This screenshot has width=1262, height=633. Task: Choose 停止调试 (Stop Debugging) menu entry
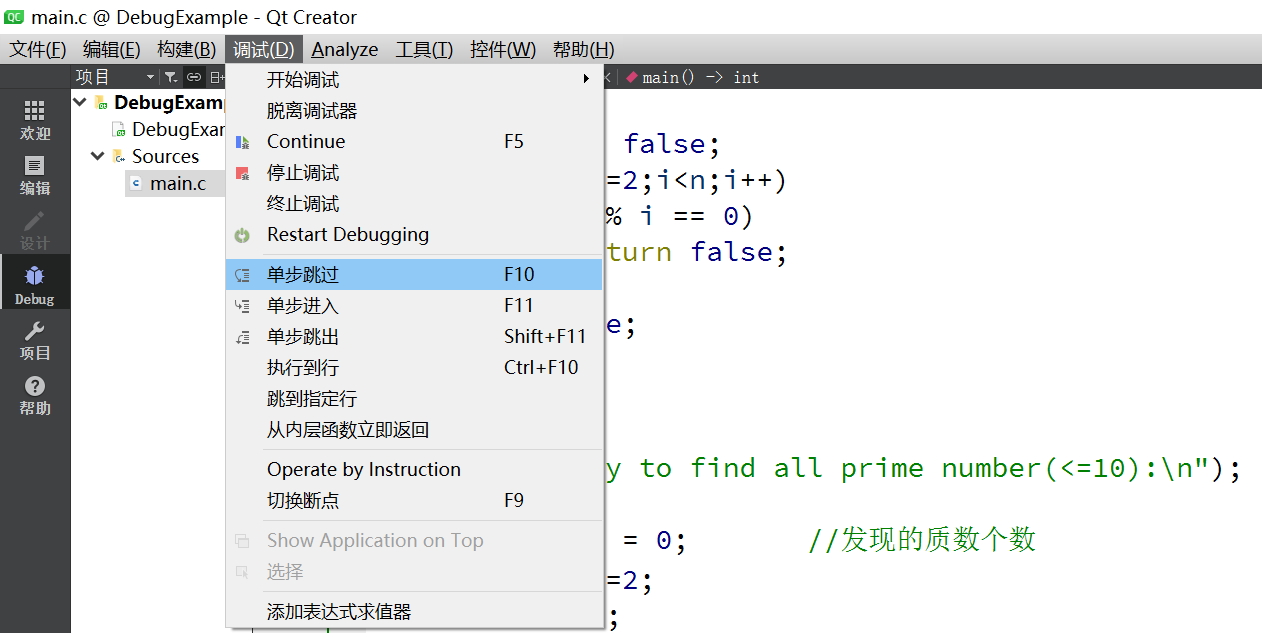303,173
